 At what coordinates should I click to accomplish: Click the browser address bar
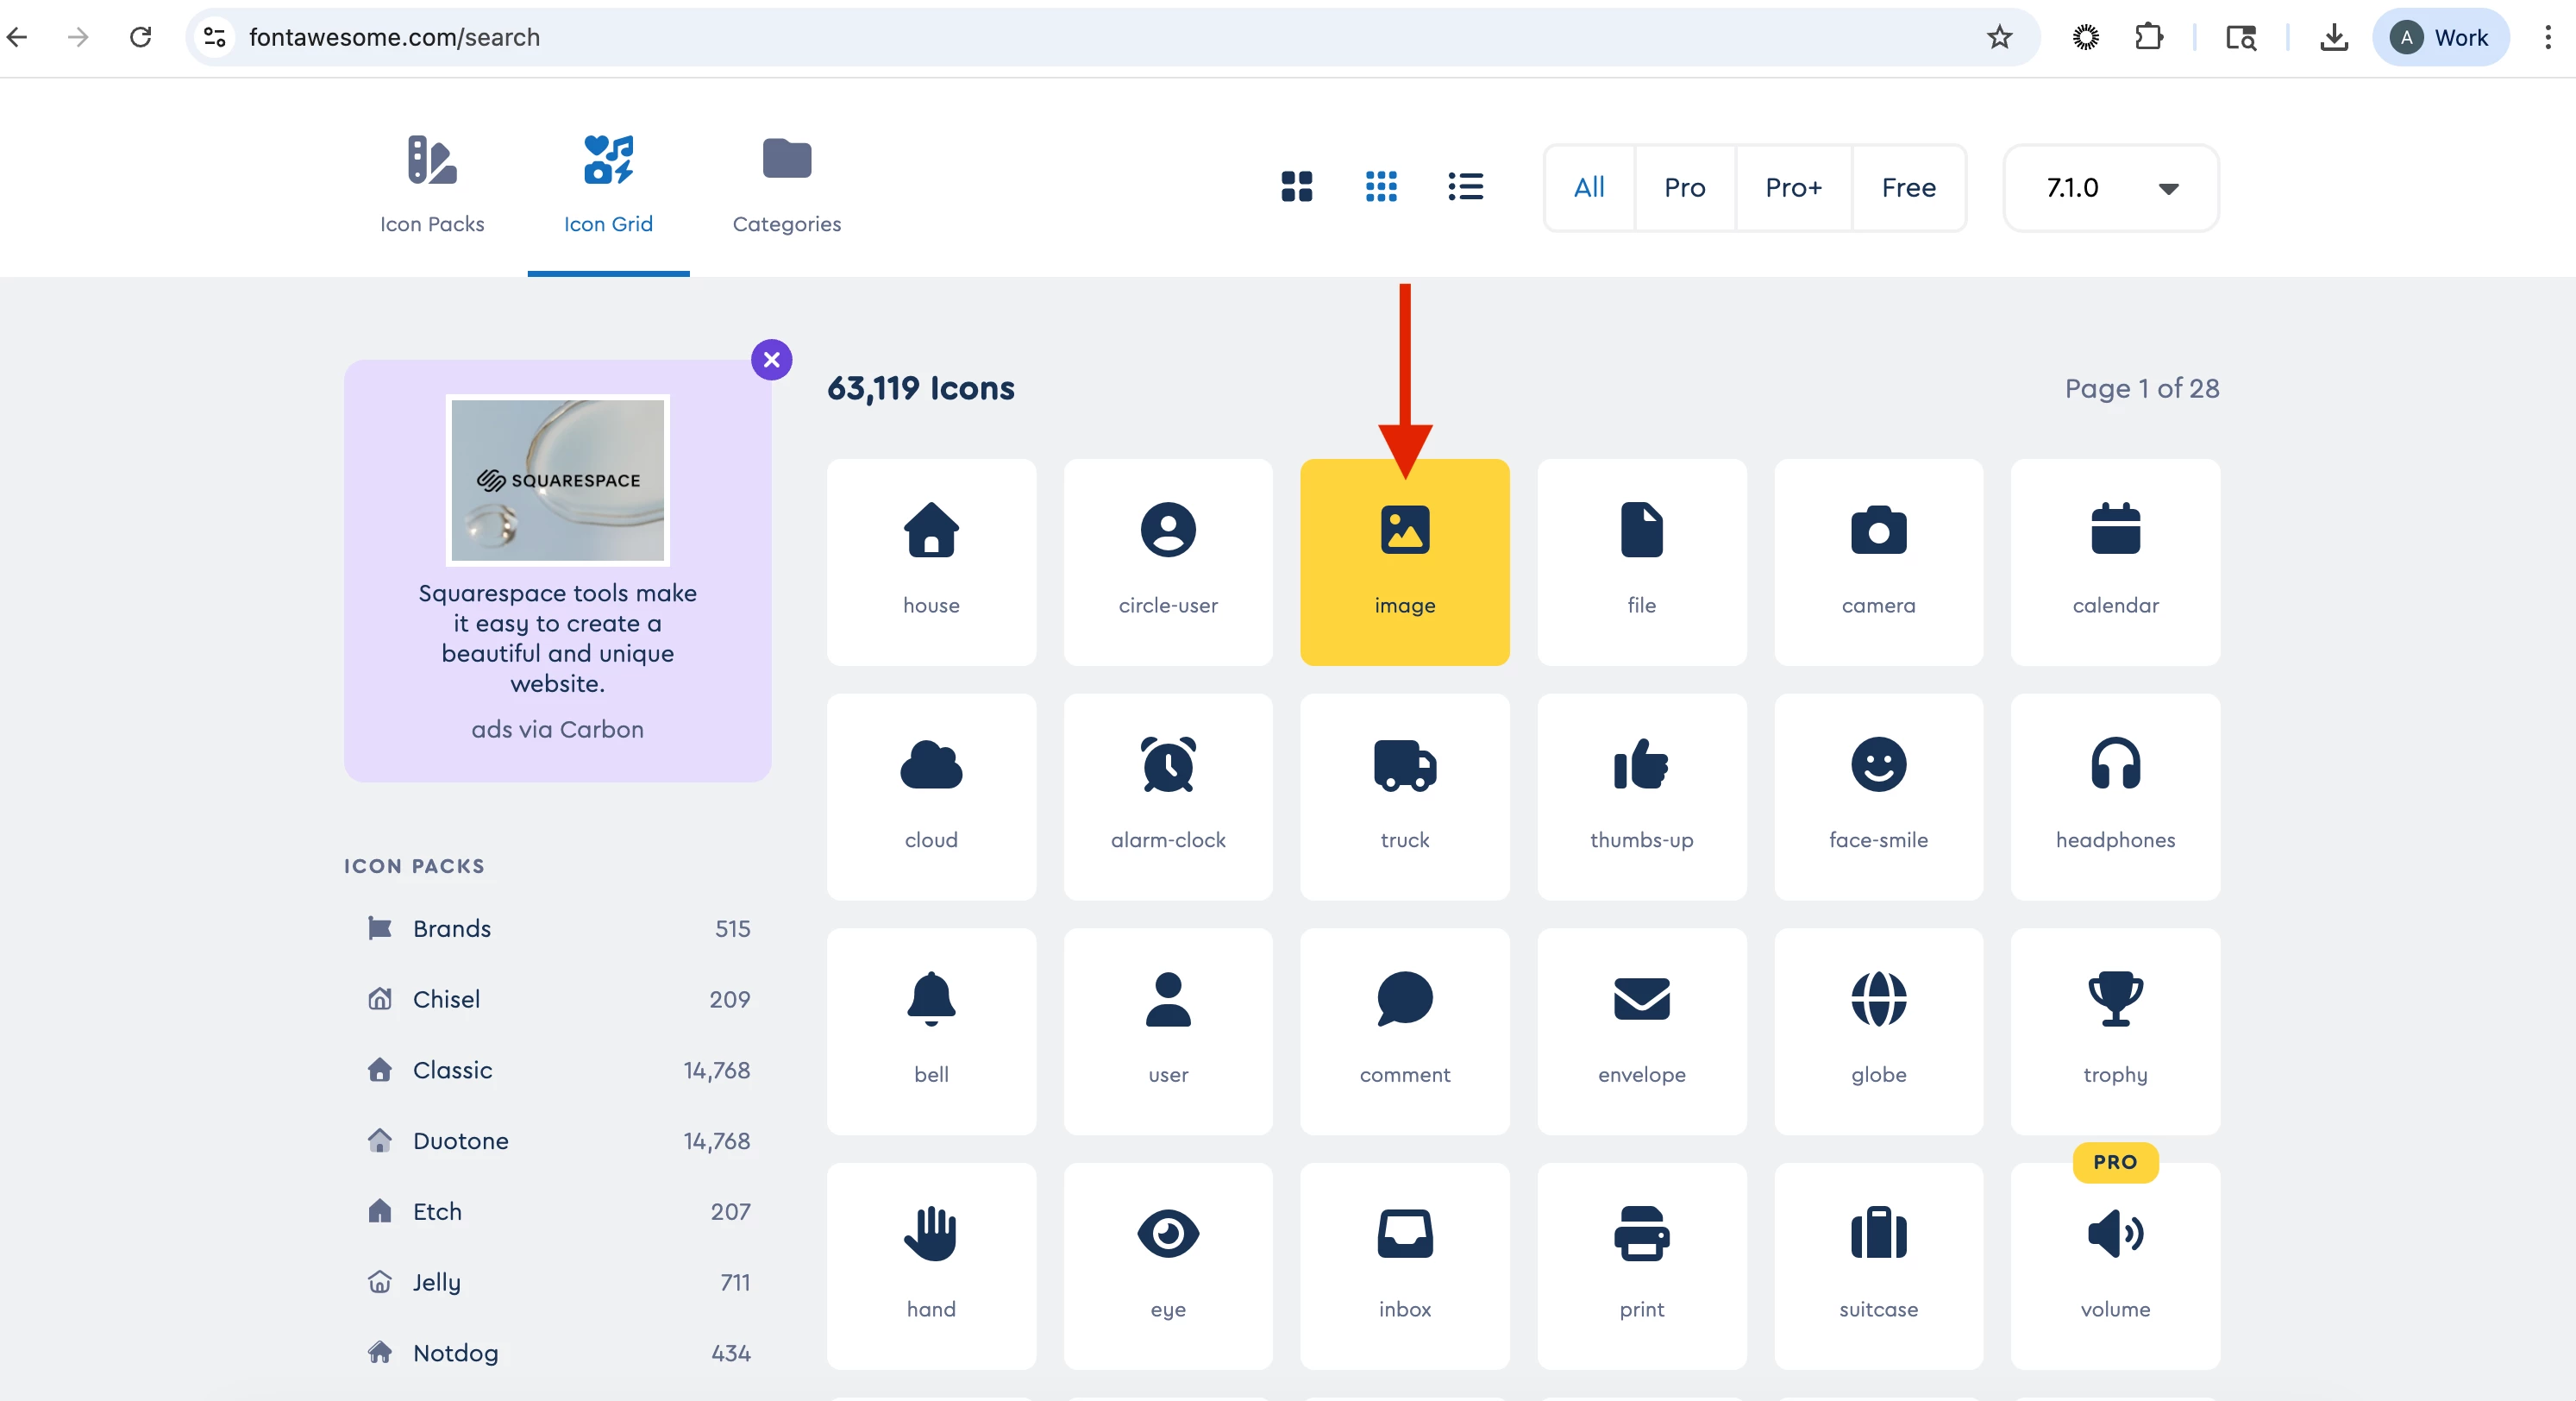pos(1100,37)
